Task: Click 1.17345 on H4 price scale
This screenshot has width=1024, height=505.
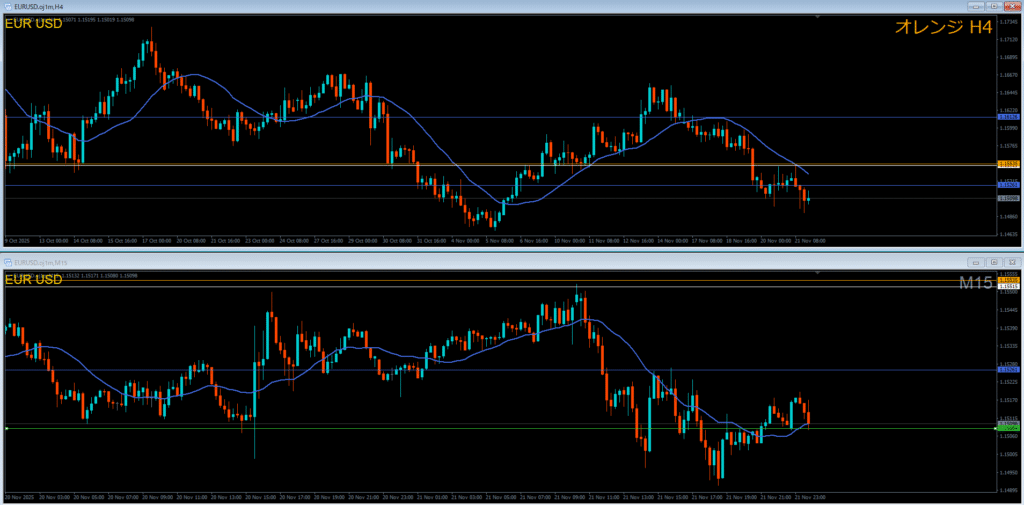Action: tap(1010, 22)
